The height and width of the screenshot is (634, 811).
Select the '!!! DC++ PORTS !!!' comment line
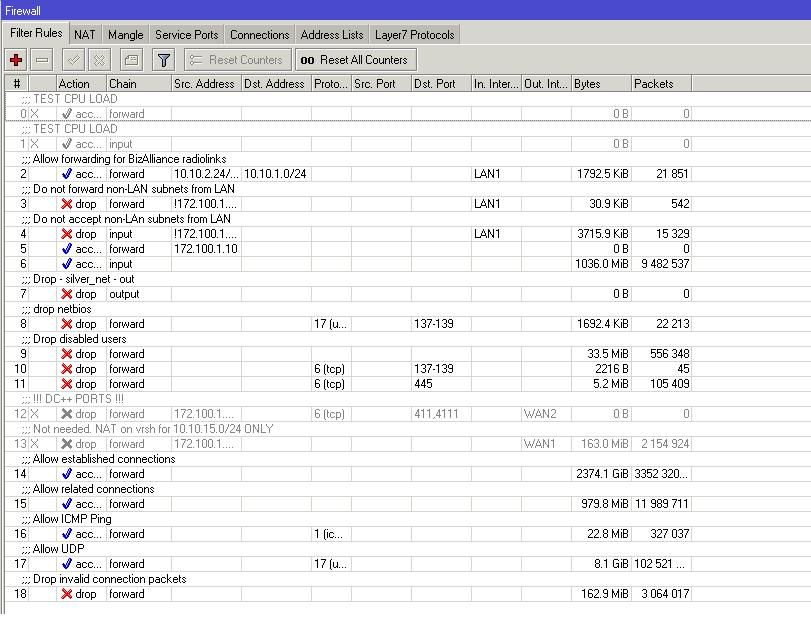78,399
